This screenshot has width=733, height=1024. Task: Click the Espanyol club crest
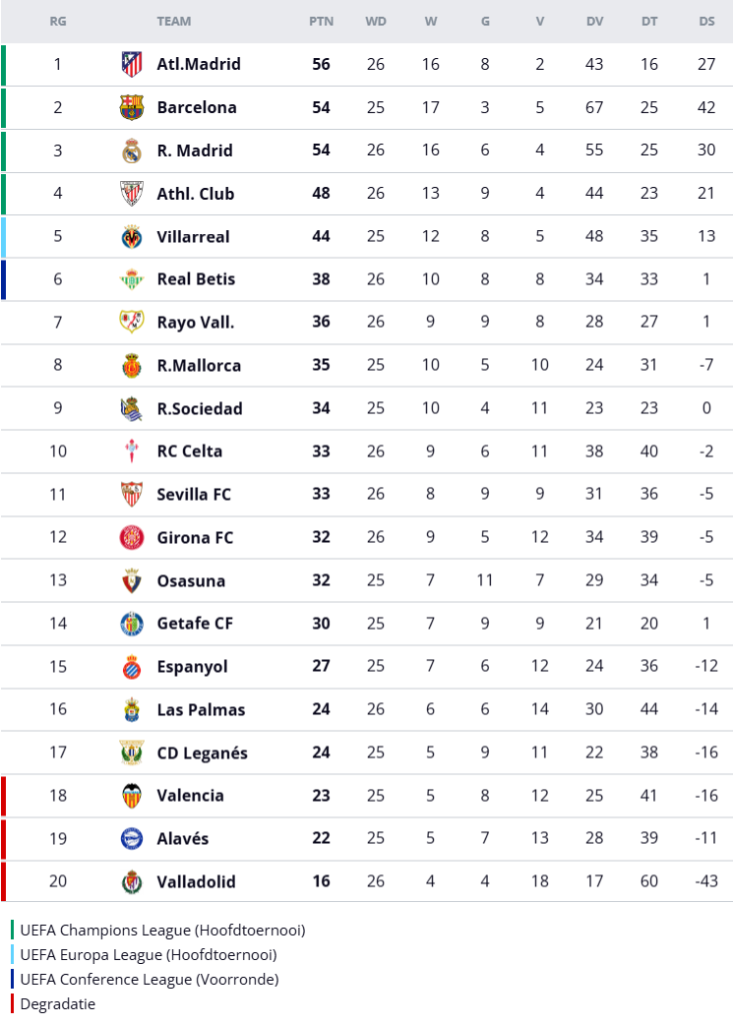[x=132, y=666]
